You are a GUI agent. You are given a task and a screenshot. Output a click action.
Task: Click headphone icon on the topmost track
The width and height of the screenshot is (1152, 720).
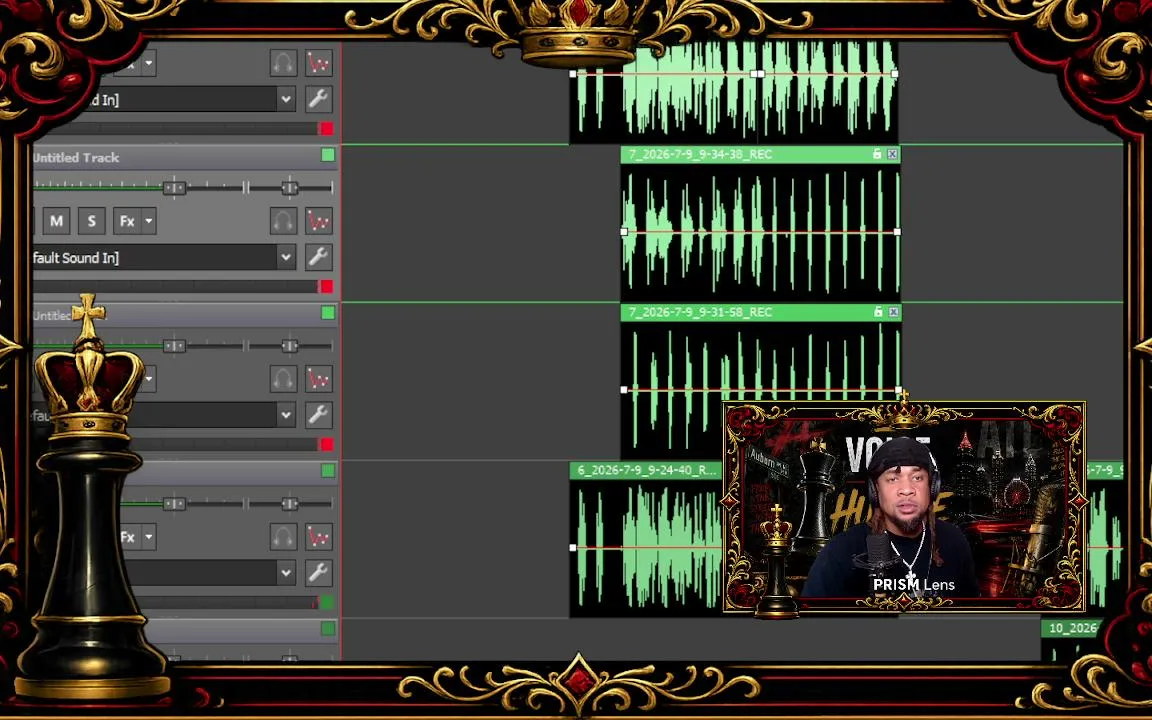(x=284, y=62)
